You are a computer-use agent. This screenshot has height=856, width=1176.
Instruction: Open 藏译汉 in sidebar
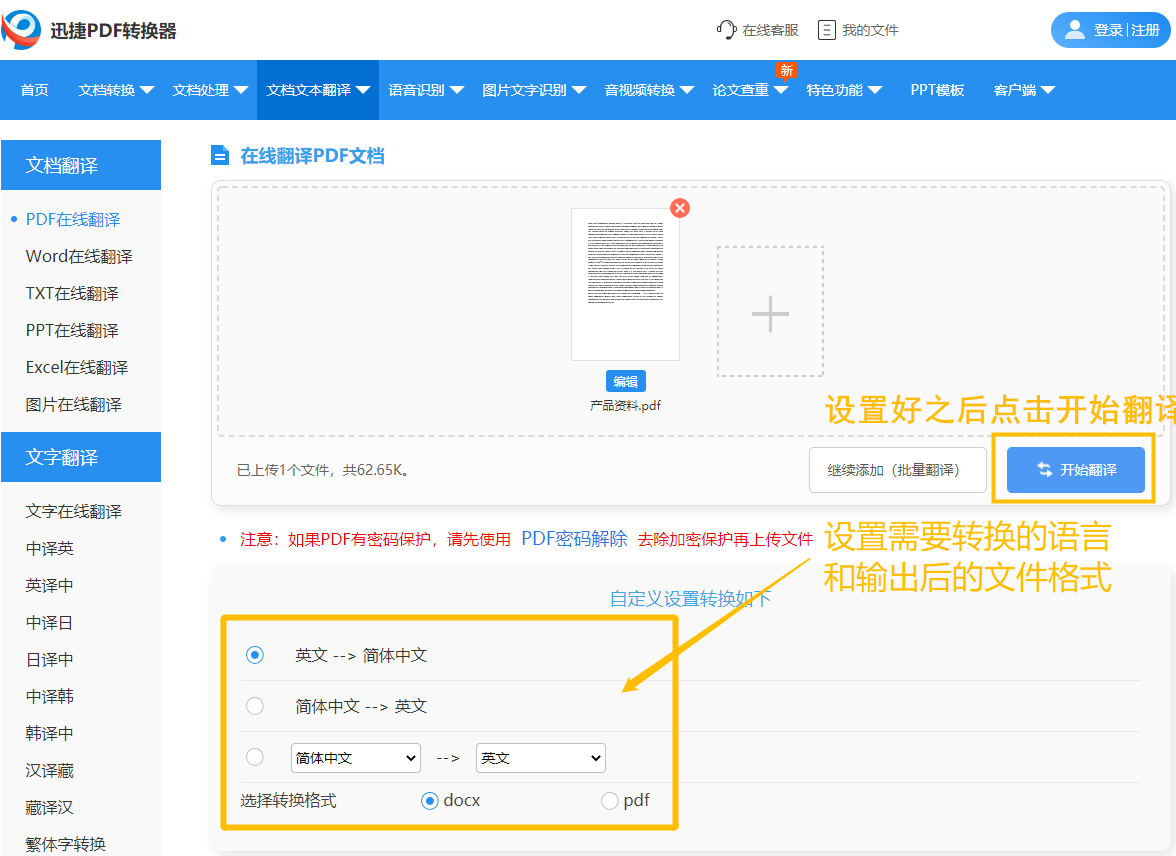(x=50, y=807)
